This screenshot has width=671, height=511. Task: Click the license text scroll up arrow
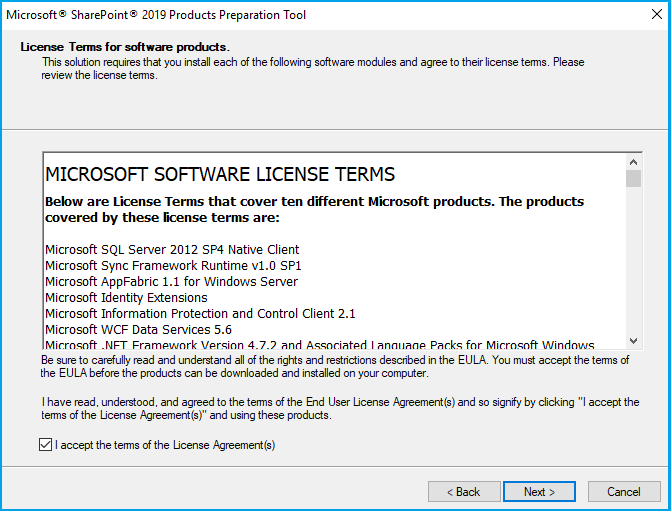pyautogui.click(x=633, y=162)
